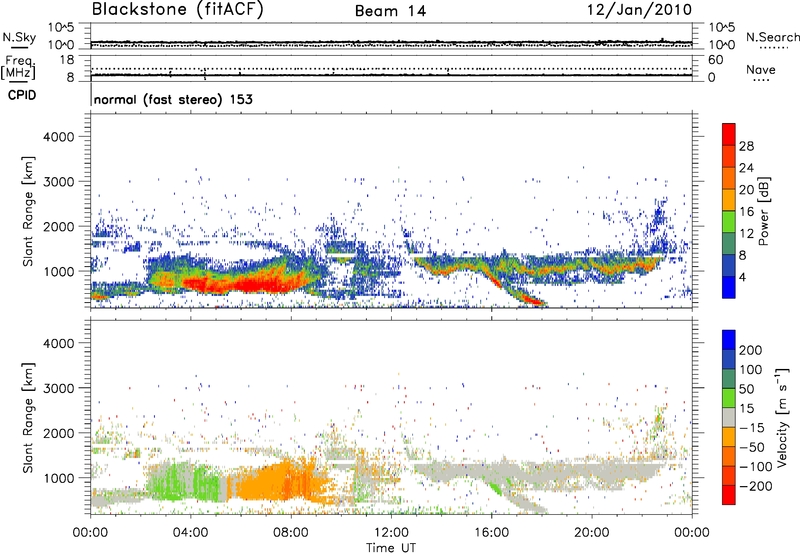Click the CPID label
800x554 pixels.
tap(22, 95)
